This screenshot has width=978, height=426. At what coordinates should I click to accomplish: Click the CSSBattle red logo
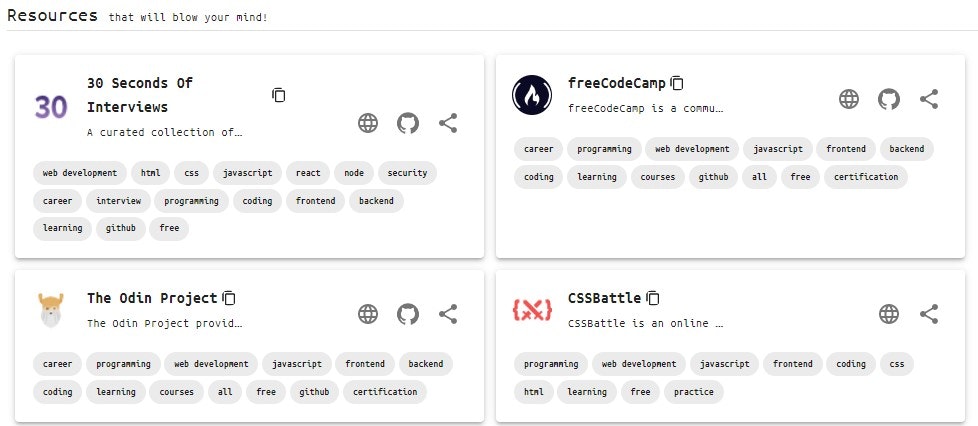point(532,310)
